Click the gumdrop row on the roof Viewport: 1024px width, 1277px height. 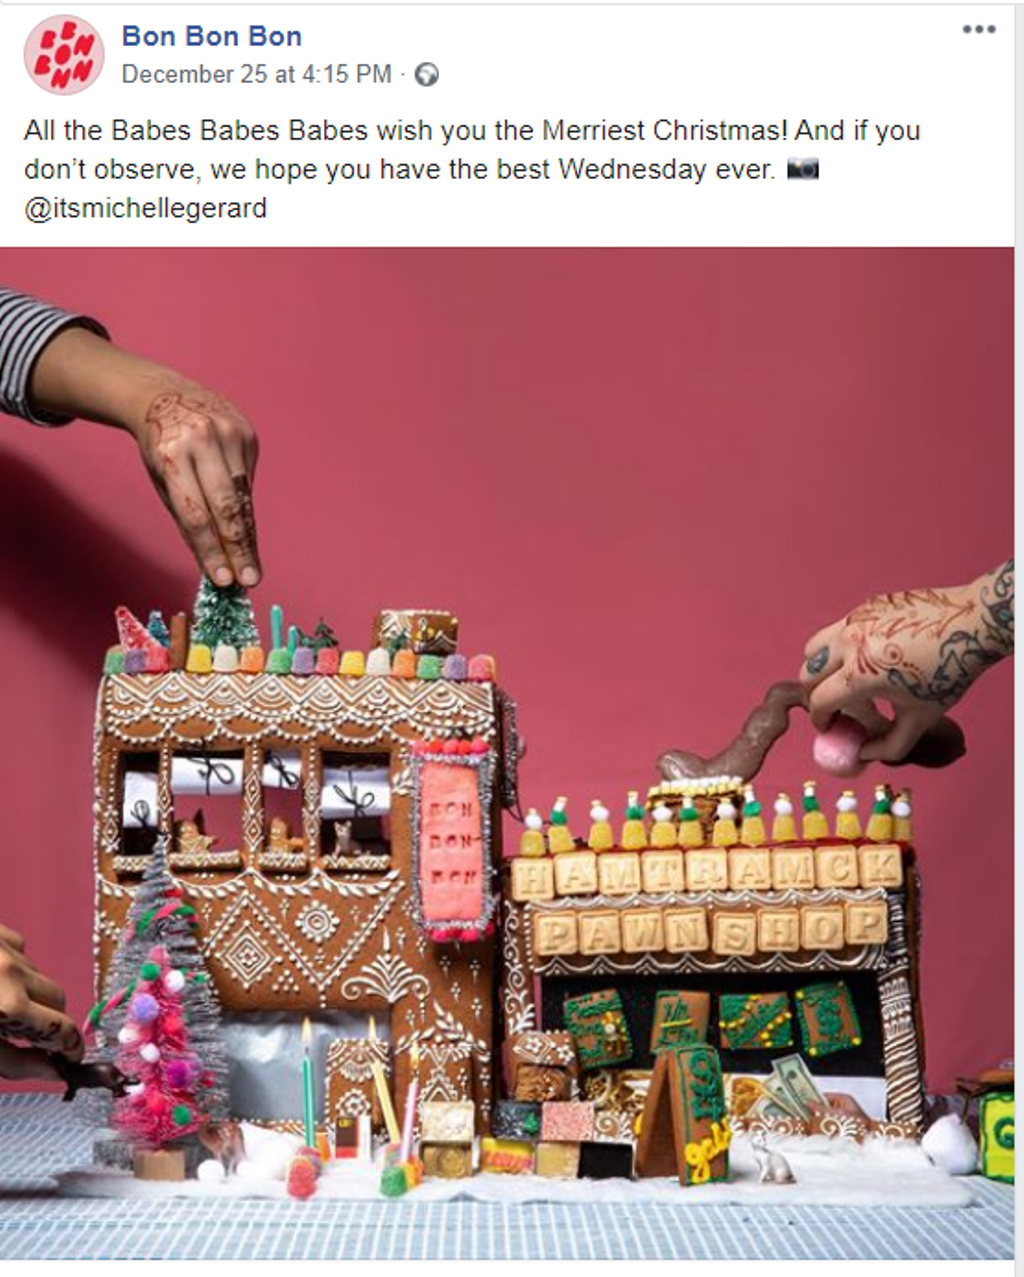tap(300, 660)
